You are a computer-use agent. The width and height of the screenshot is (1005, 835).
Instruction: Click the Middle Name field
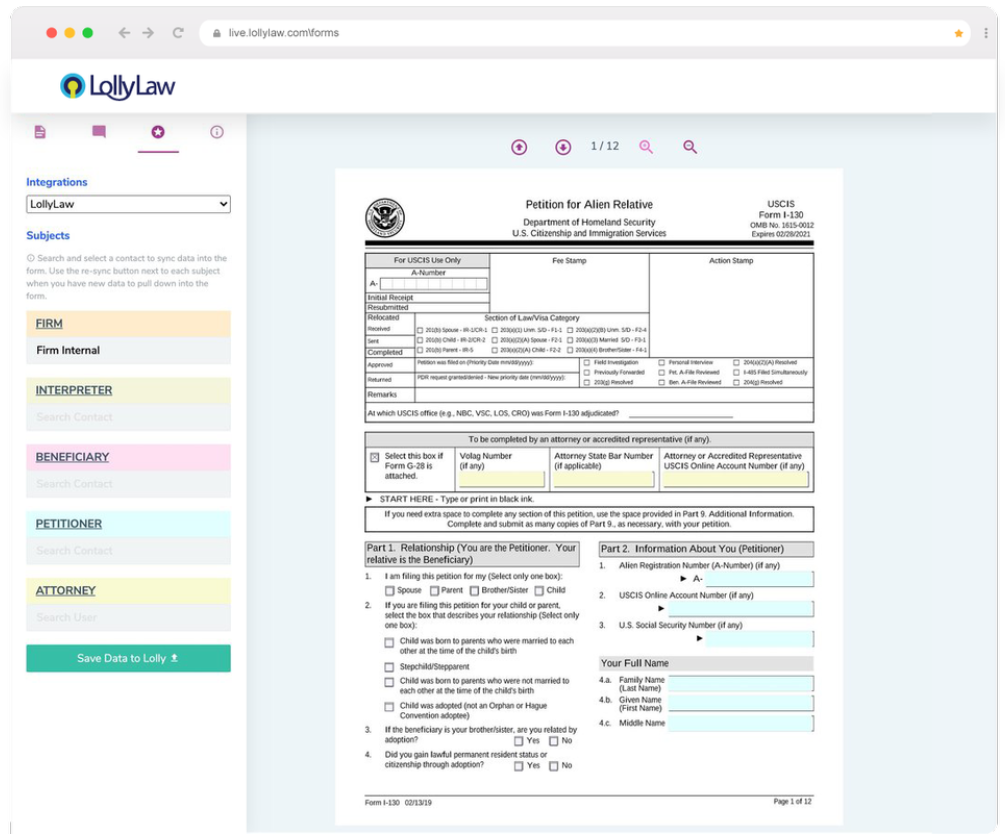click(740, 723)
